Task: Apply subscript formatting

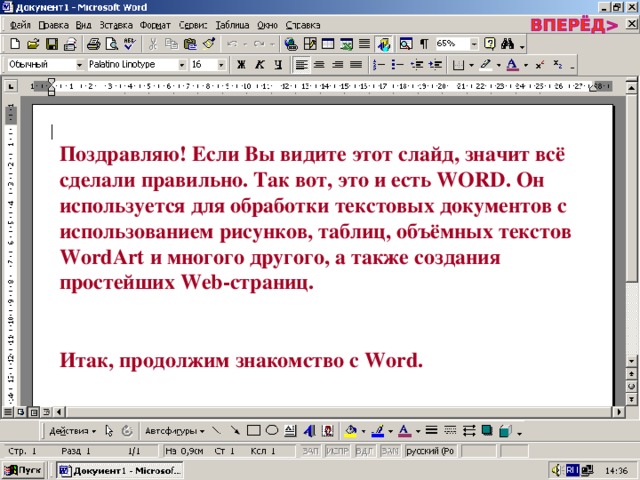Action: coord(558,64)
